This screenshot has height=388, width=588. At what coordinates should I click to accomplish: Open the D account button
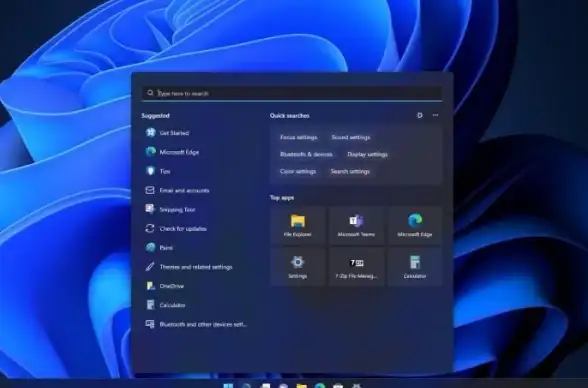tap(420, 115)
